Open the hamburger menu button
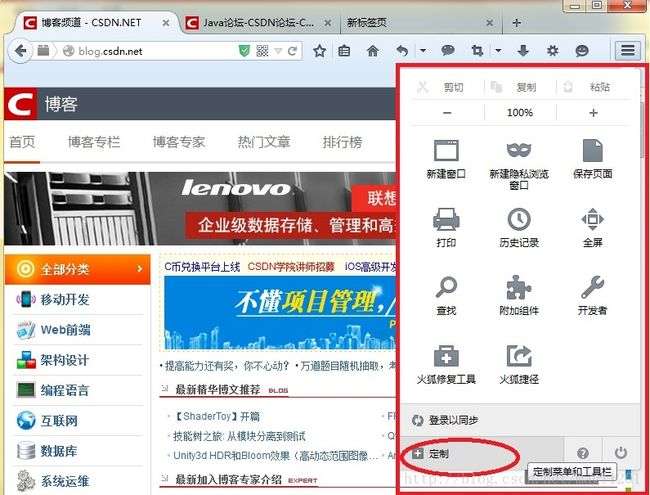The width and height of the screenshot is (650, 495). click(x=627, y=51)
